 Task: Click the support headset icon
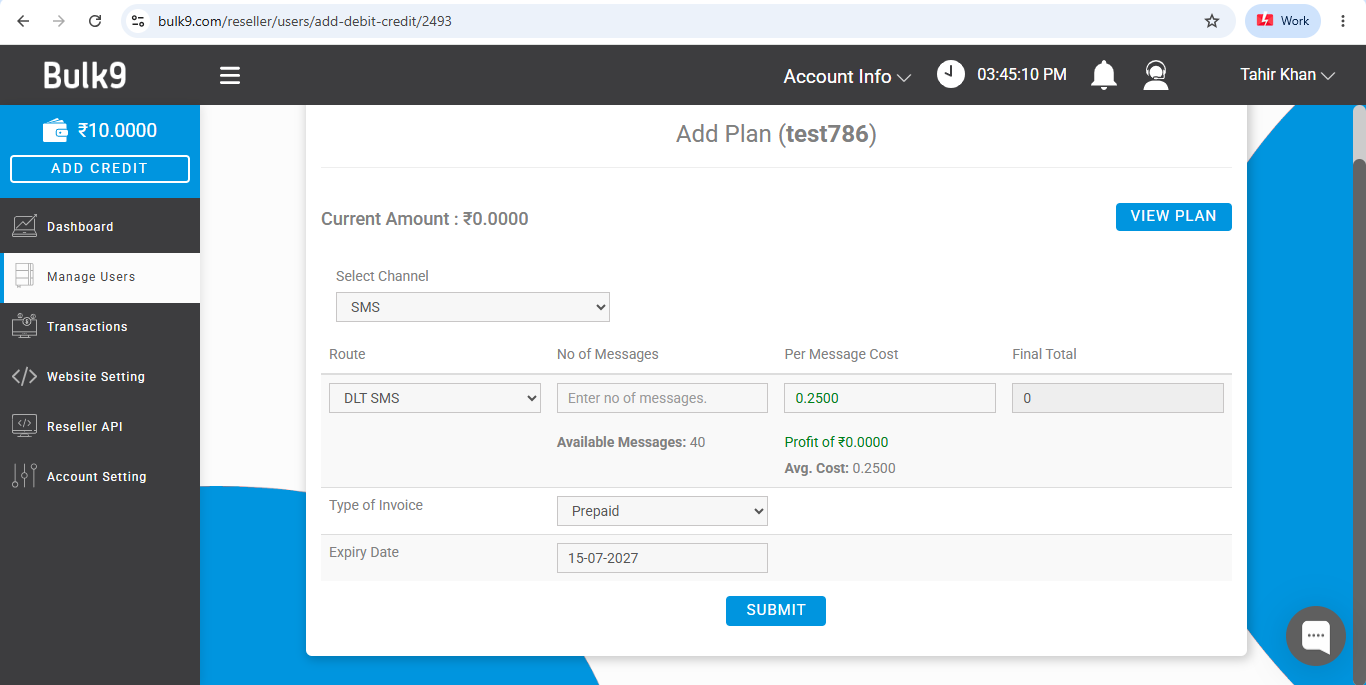tap(1156, 75)
